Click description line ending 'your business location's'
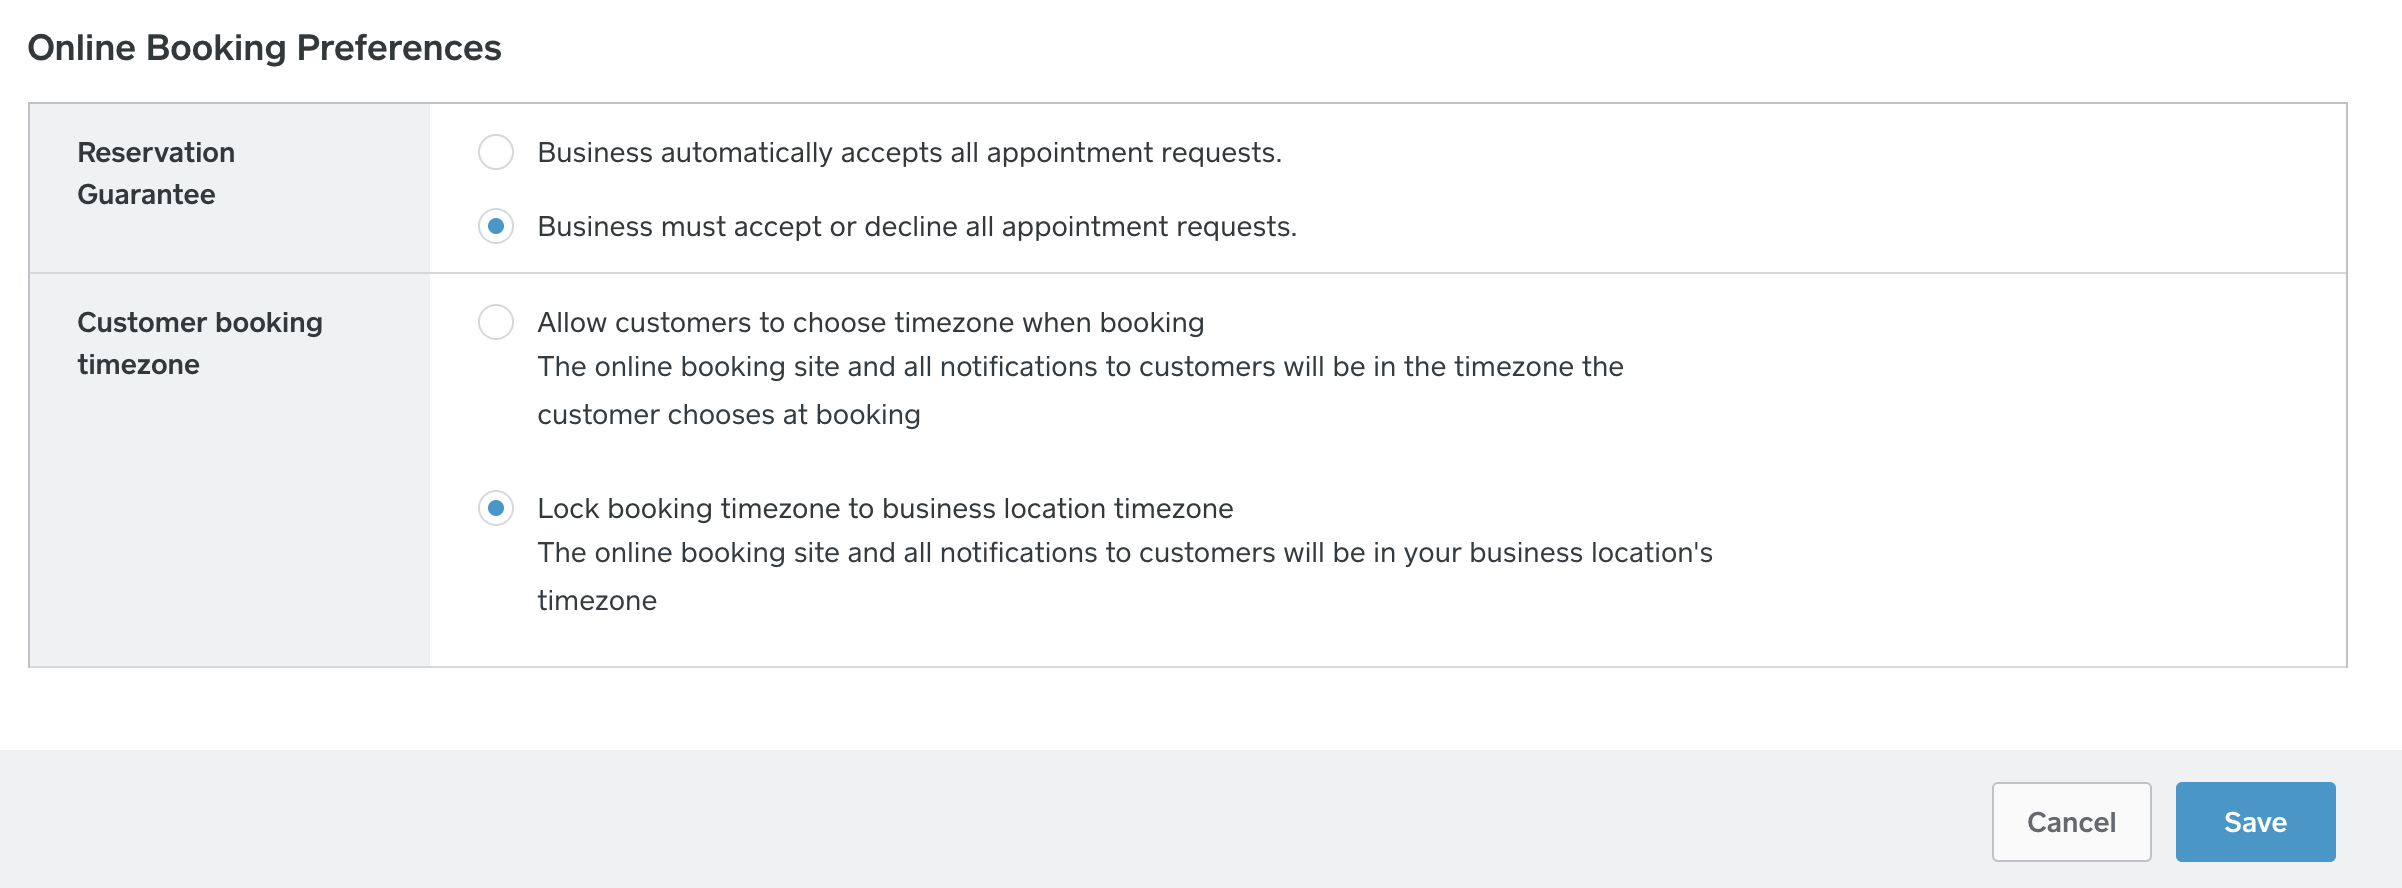Image resolution: width=2402 pixels, height=888 pixels. point(1124,553)
